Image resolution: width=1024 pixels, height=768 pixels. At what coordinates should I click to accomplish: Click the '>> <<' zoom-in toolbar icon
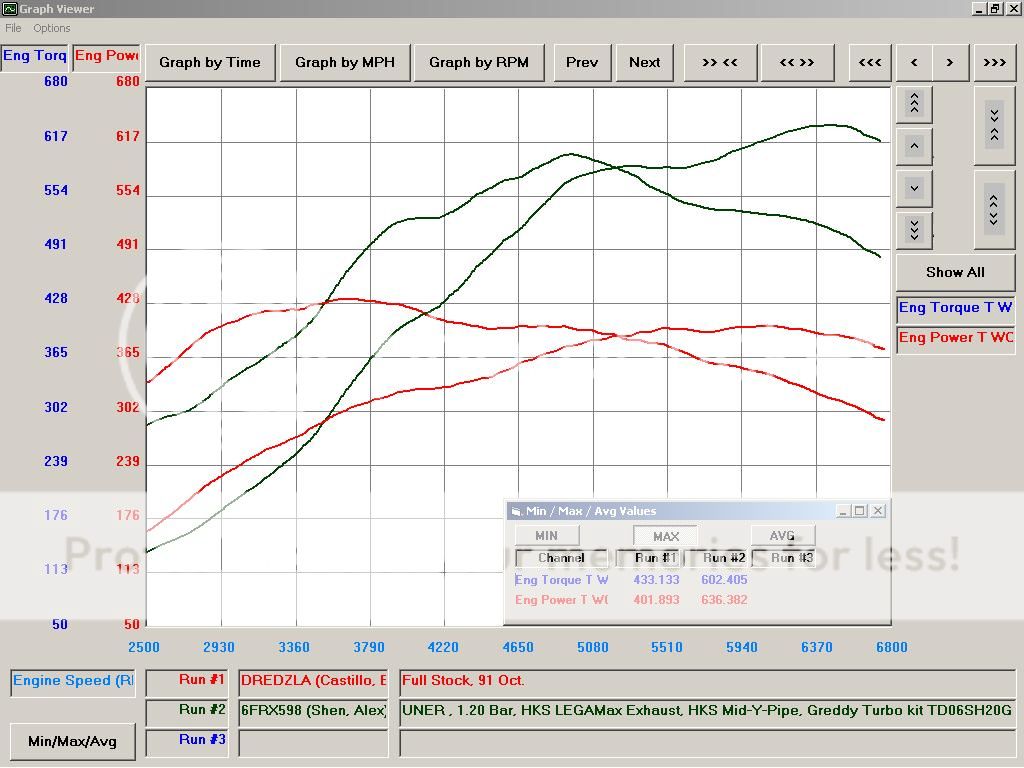[719, 62]
